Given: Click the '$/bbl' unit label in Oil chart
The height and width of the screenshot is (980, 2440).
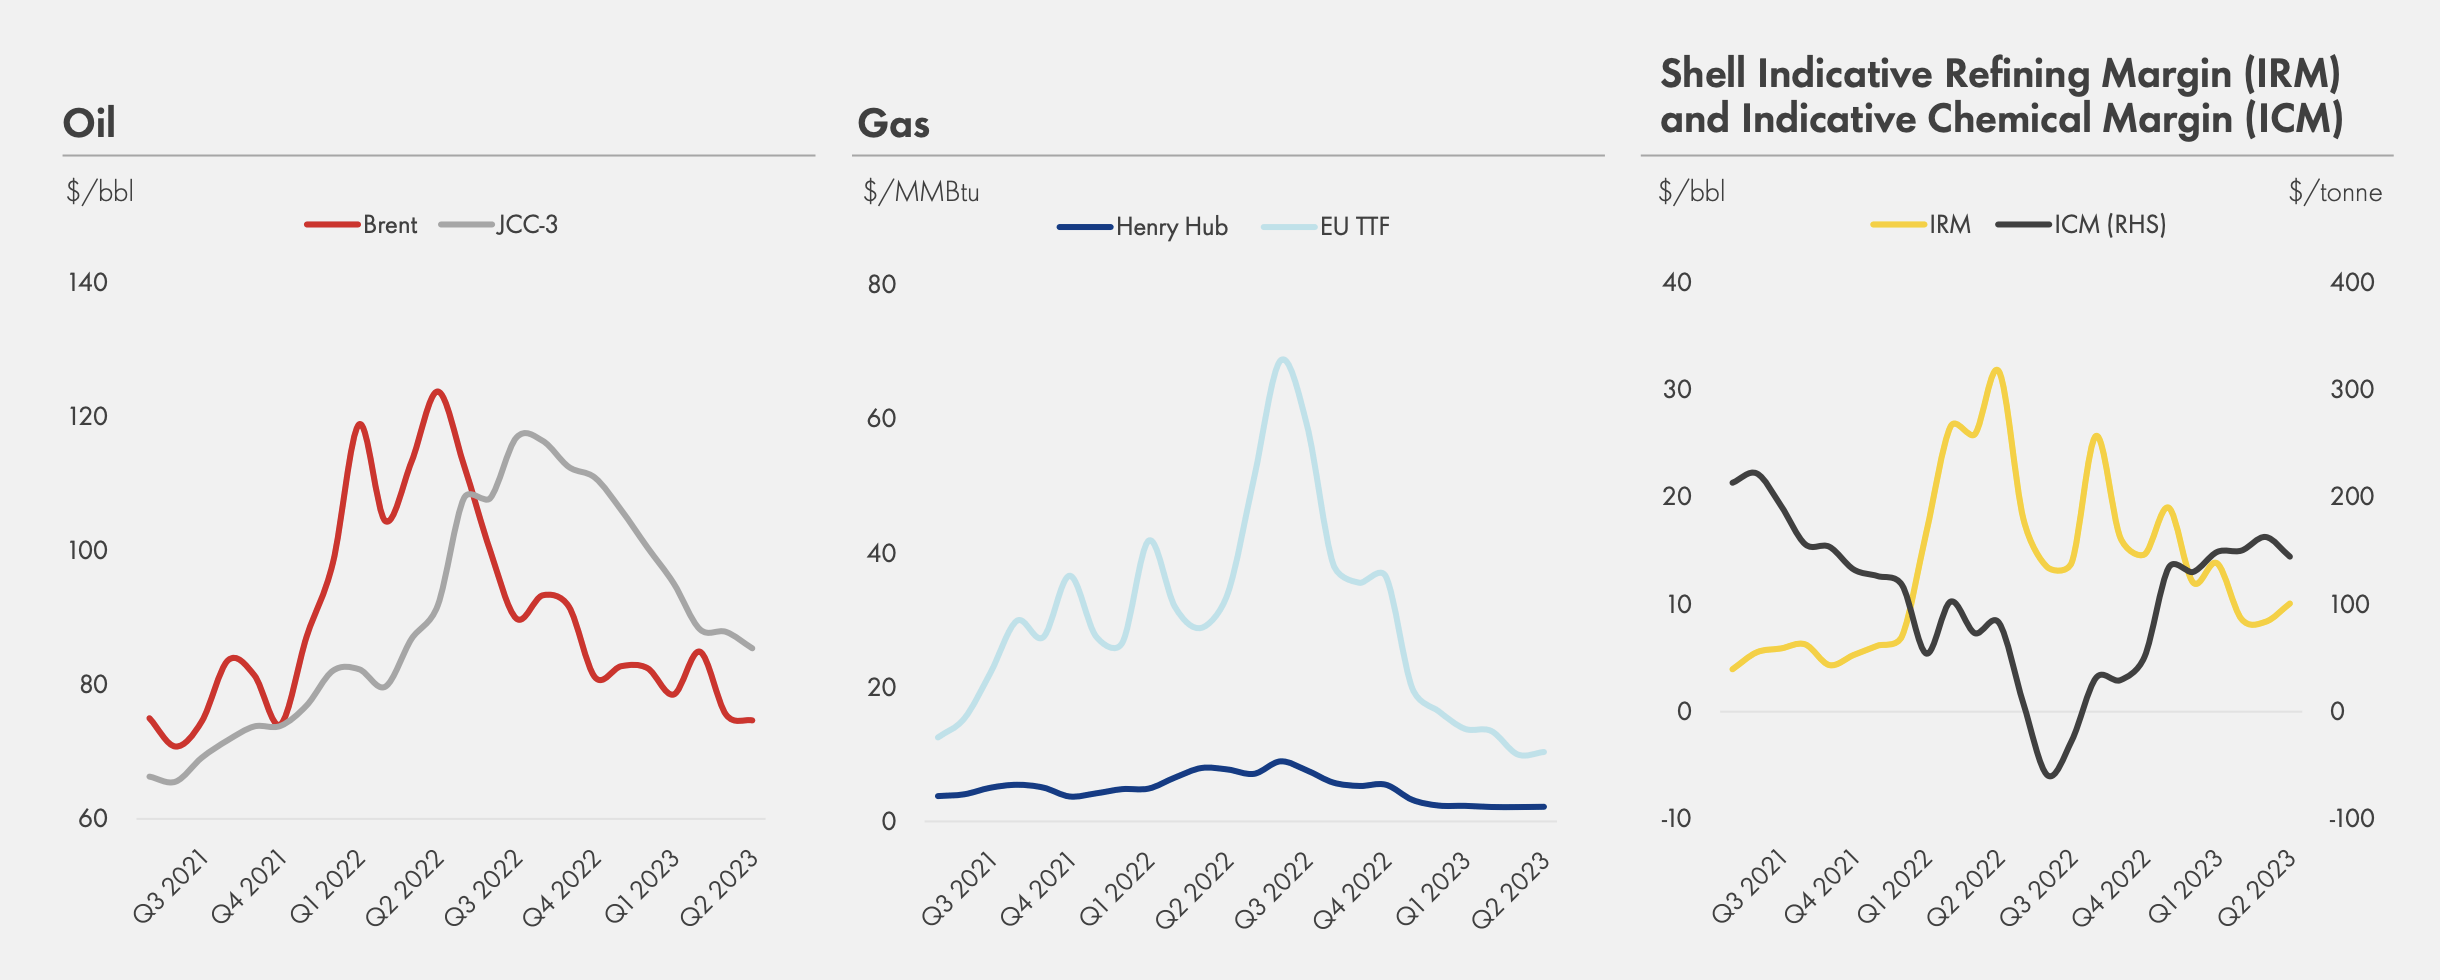Looking at the screenshot, I should 100,191.
